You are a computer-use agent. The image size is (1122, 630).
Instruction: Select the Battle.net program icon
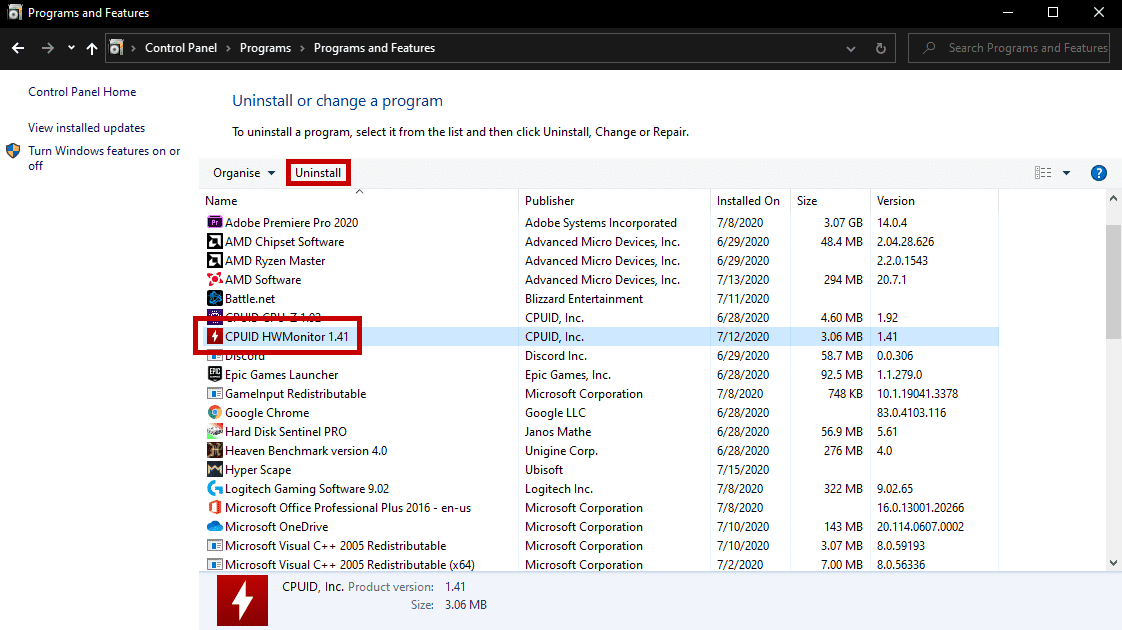tap(214, 299)
